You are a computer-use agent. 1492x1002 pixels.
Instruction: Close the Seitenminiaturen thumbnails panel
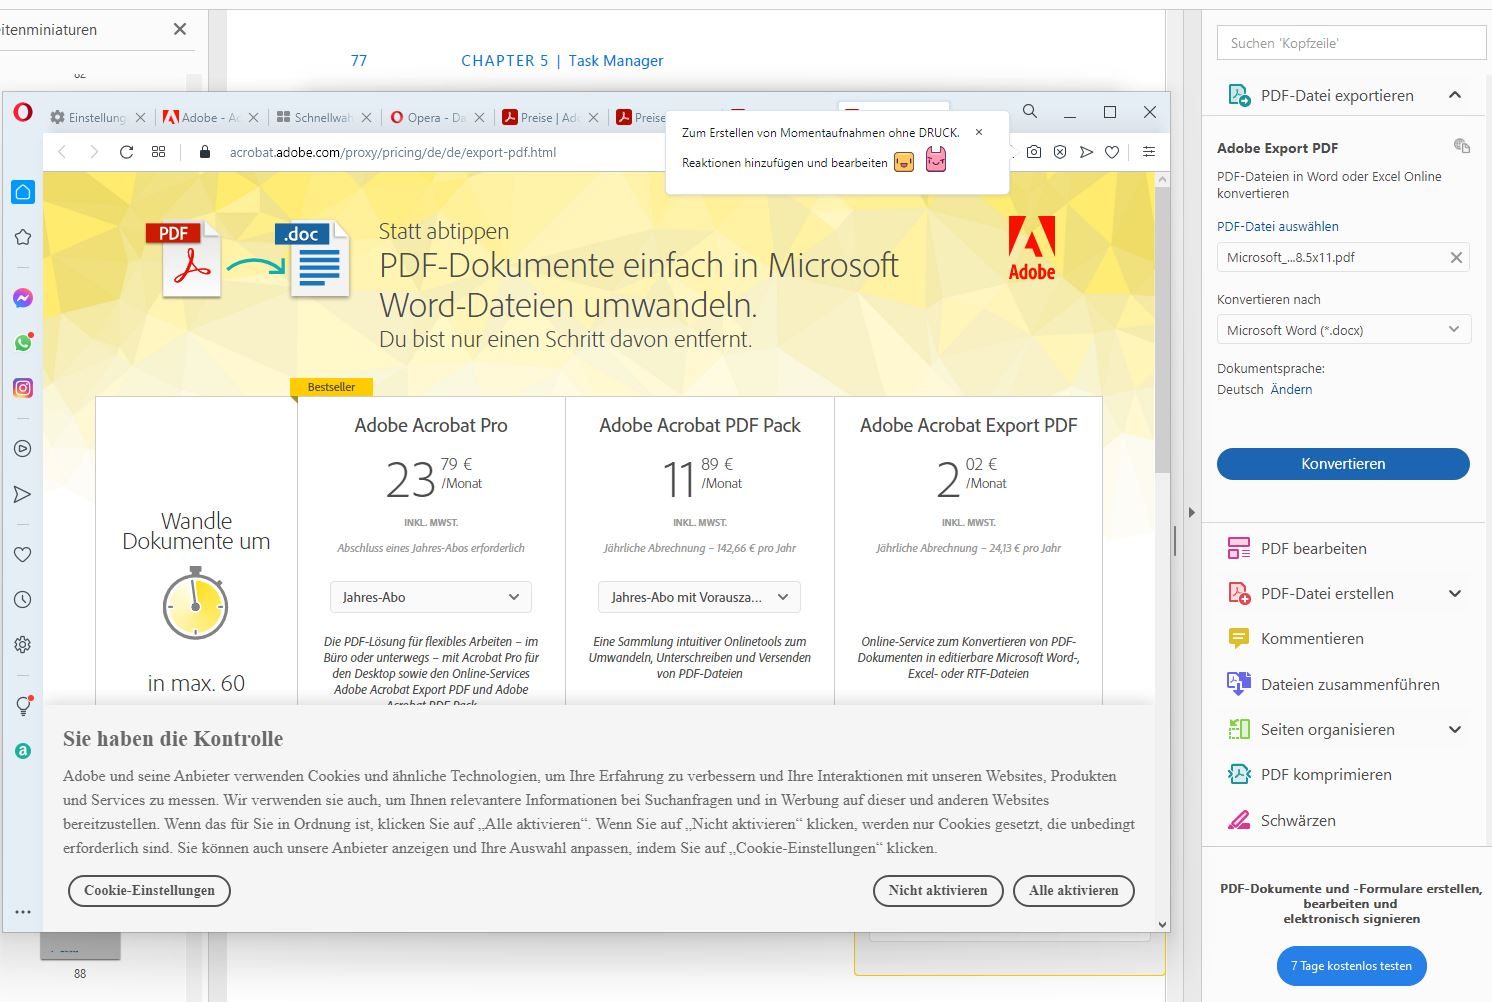tap(180, 29)
